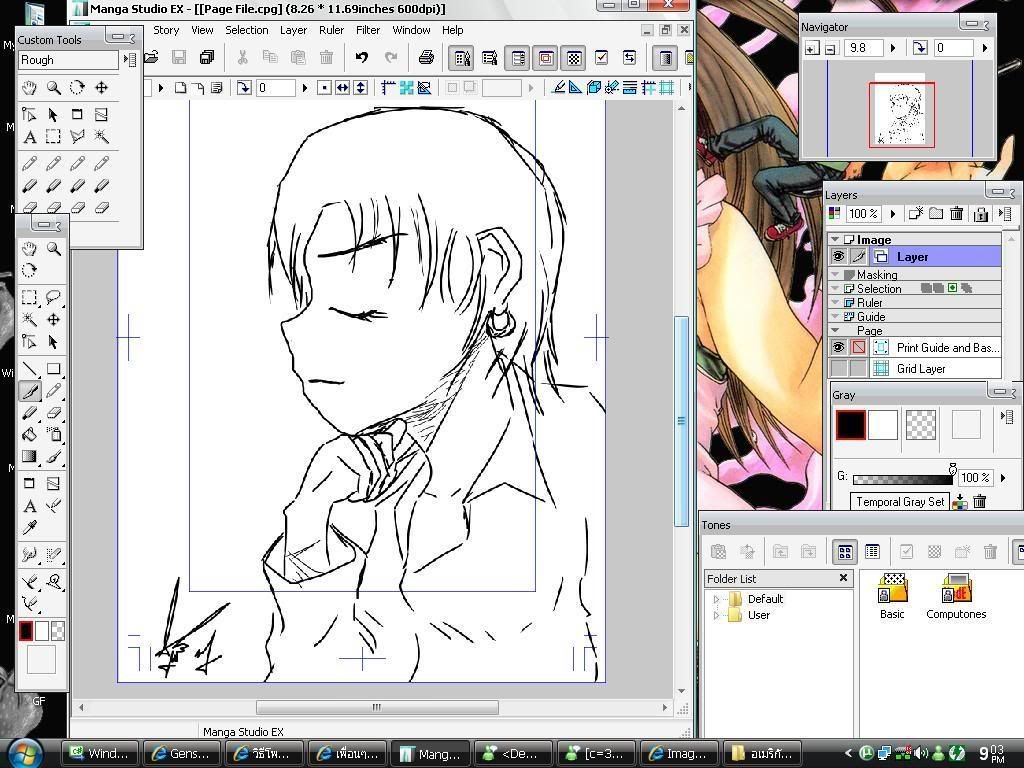
Task: Open the Basic tones folder
Action: (892, 595)
